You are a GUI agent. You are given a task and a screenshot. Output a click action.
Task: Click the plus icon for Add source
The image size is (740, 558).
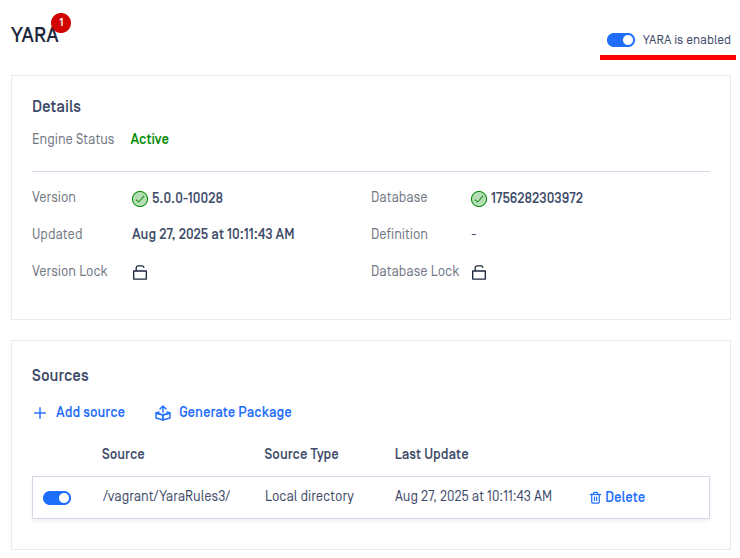coord(40,413)
